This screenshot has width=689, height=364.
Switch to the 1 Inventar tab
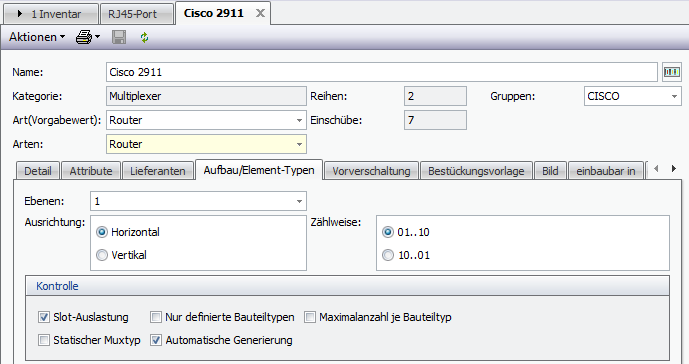click(x=51, y=14)
